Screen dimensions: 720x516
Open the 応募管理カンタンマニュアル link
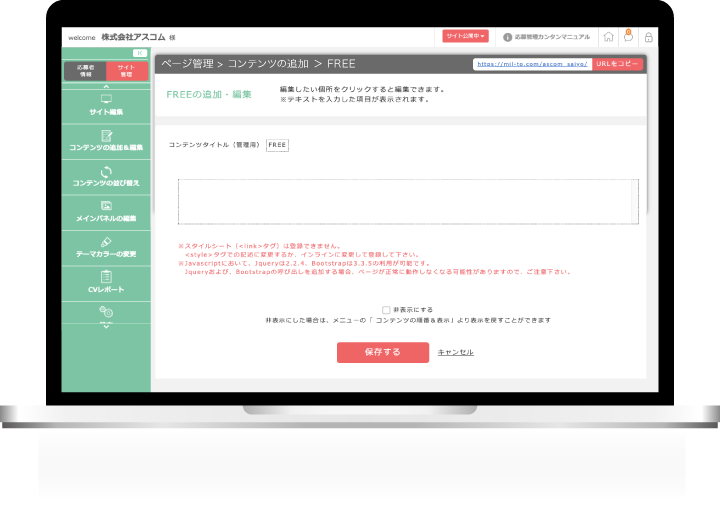pos(547,37)
